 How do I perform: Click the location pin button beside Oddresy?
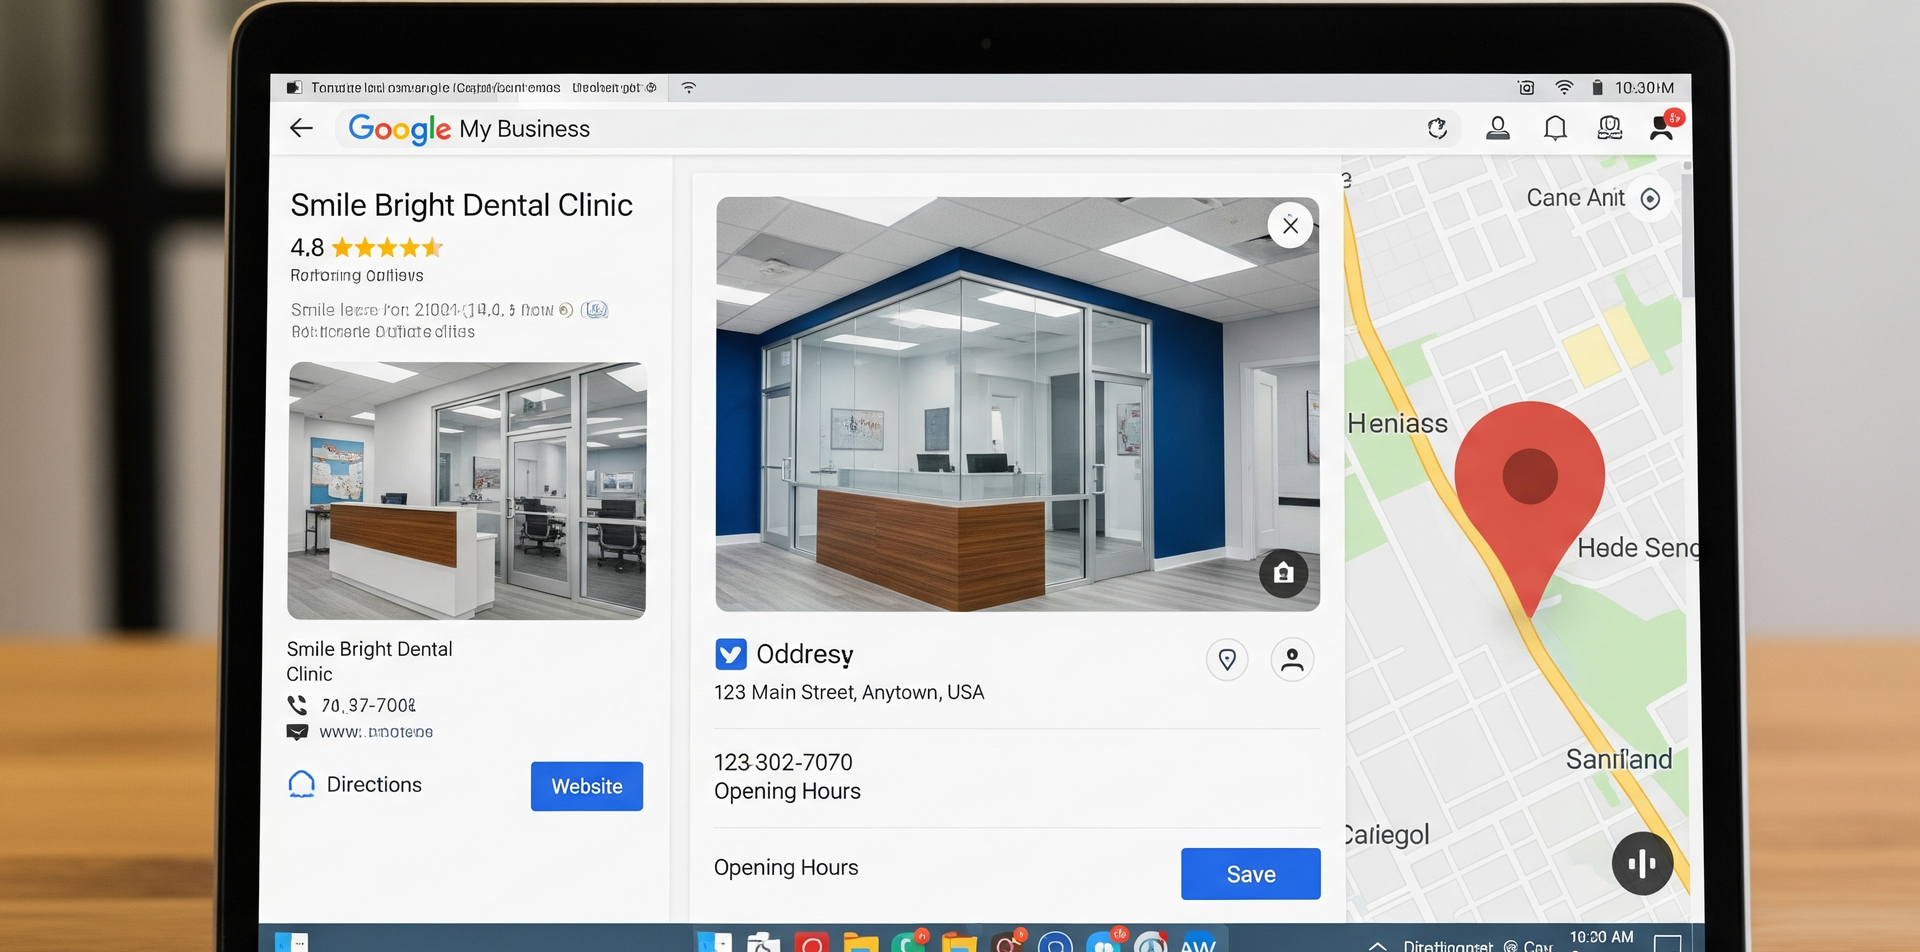coord(1227,660)
